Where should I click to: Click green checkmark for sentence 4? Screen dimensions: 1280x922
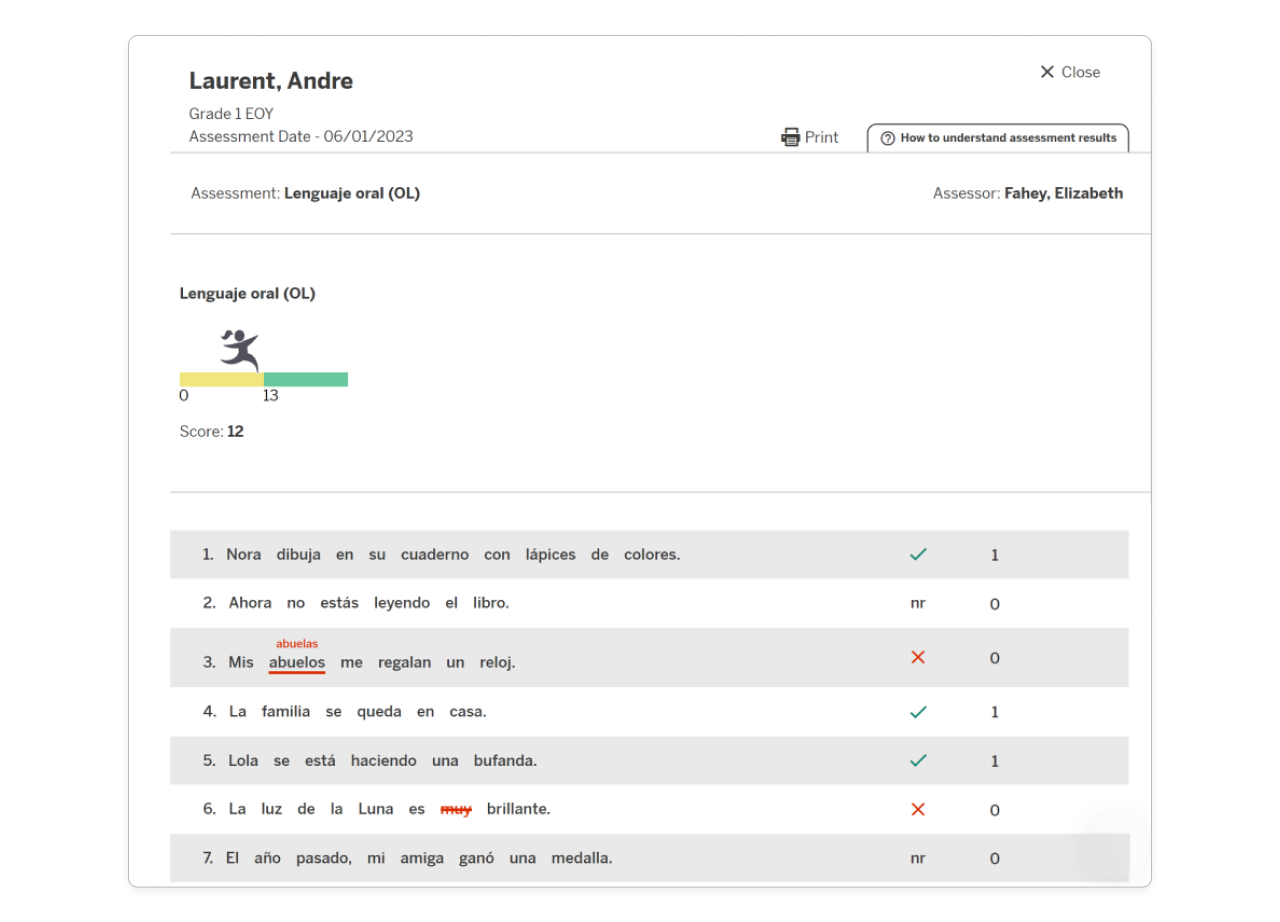[x=918, y=712]
